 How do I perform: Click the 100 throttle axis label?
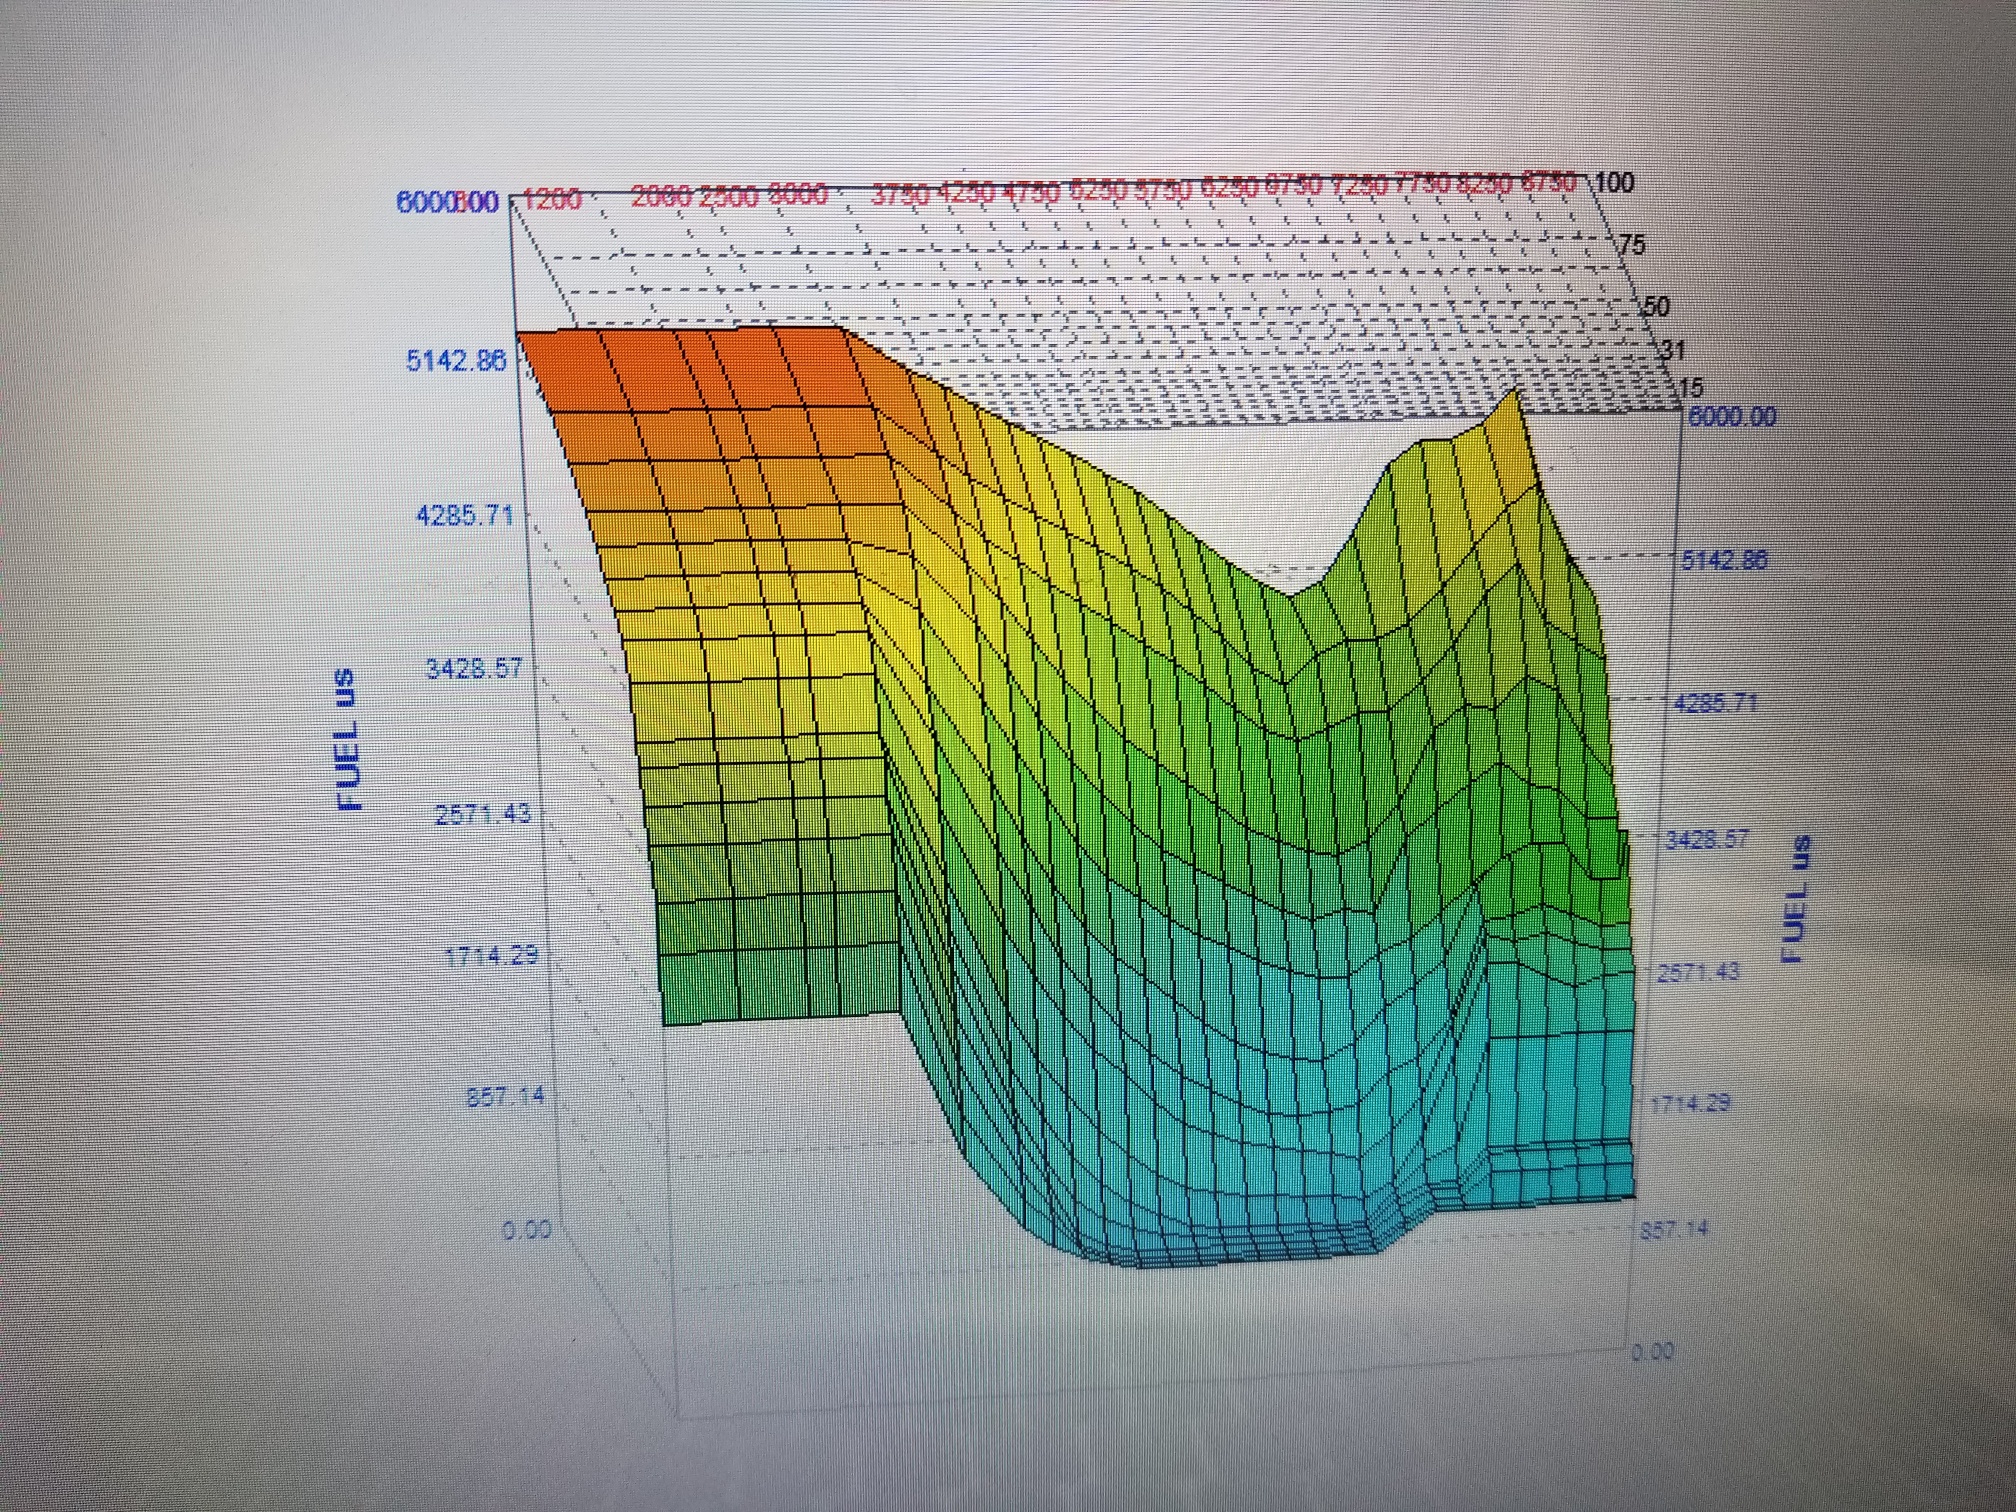[1616, 183]
